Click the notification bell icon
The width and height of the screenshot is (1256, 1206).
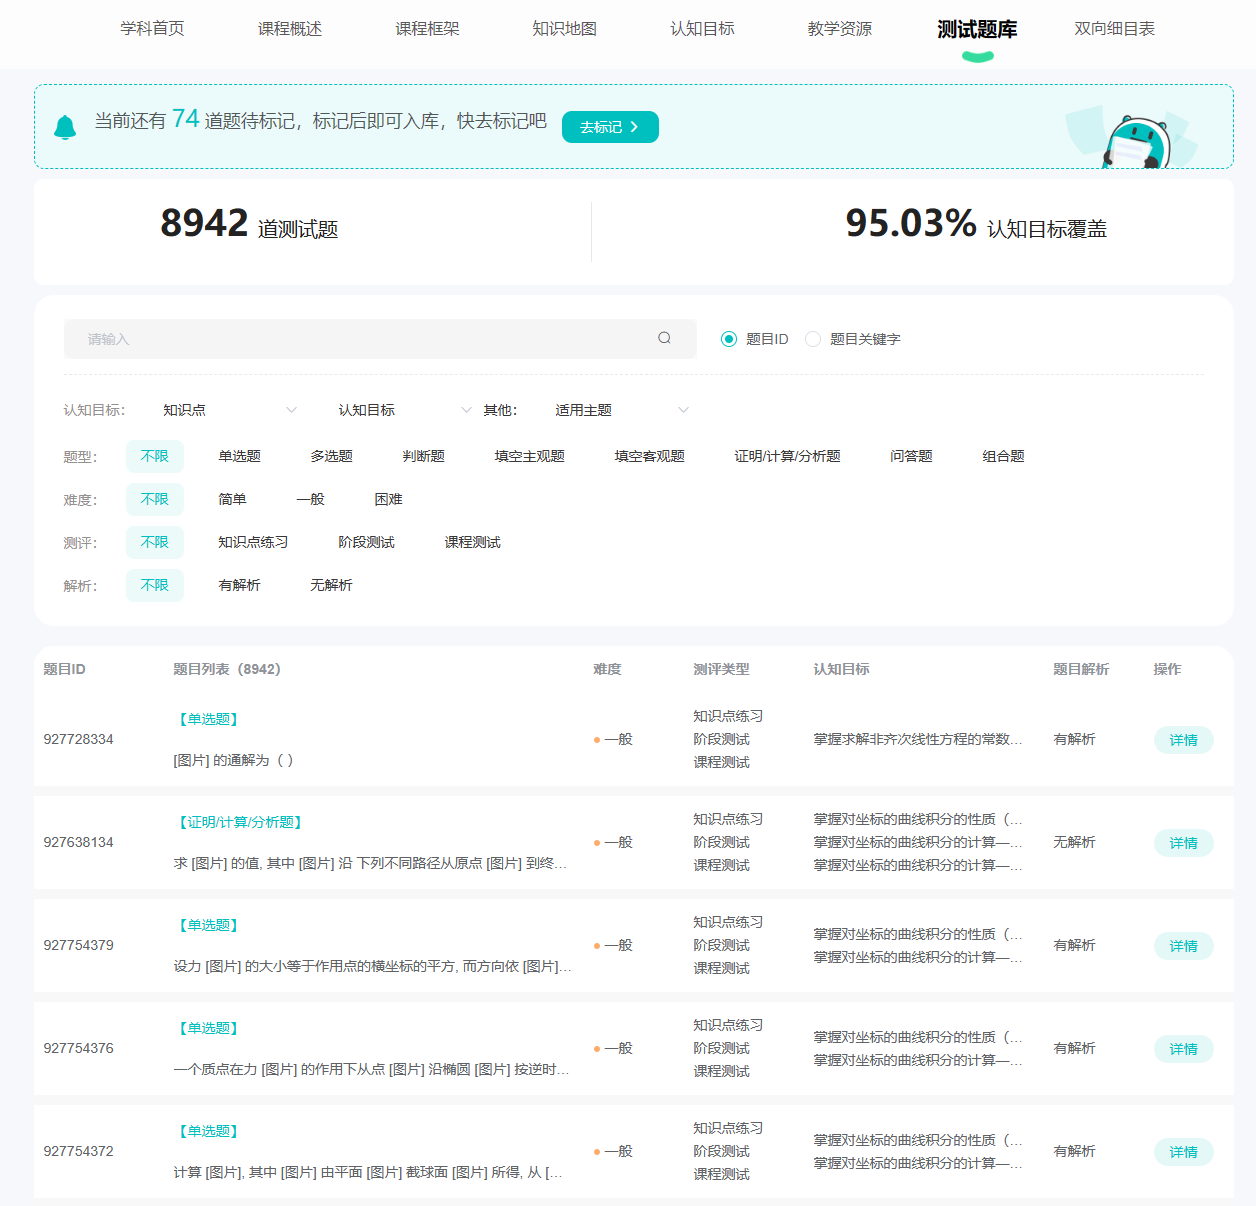click(65, 127)
